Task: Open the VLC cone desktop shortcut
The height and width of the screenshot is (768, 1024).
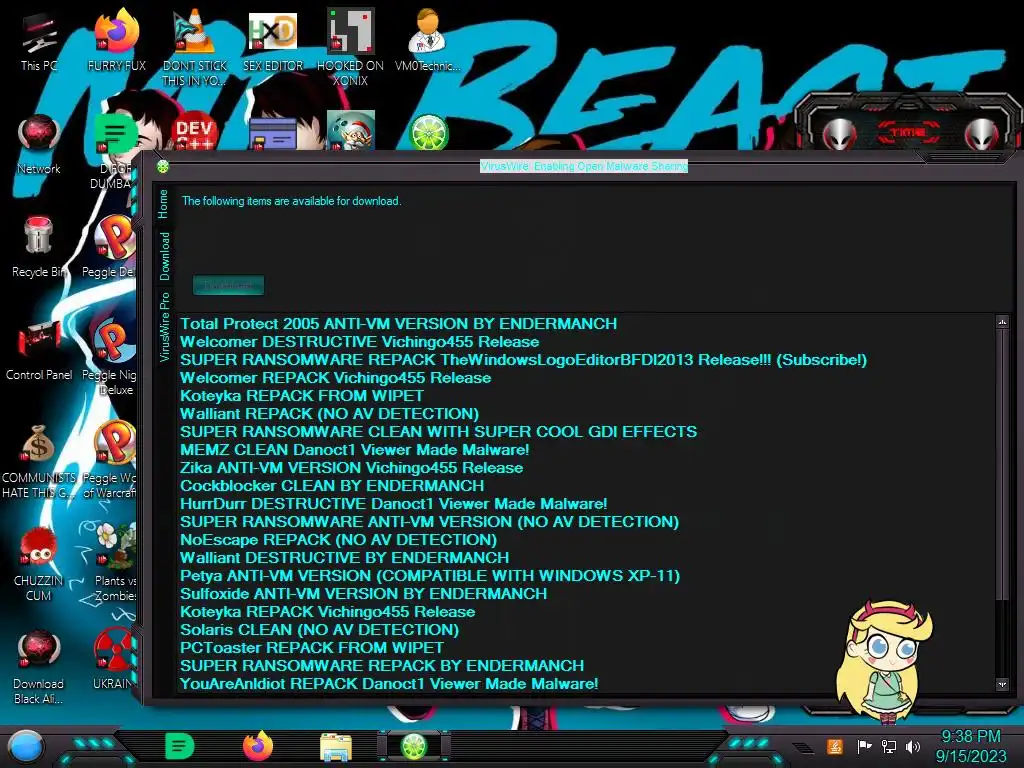Action: click(194, 47)
